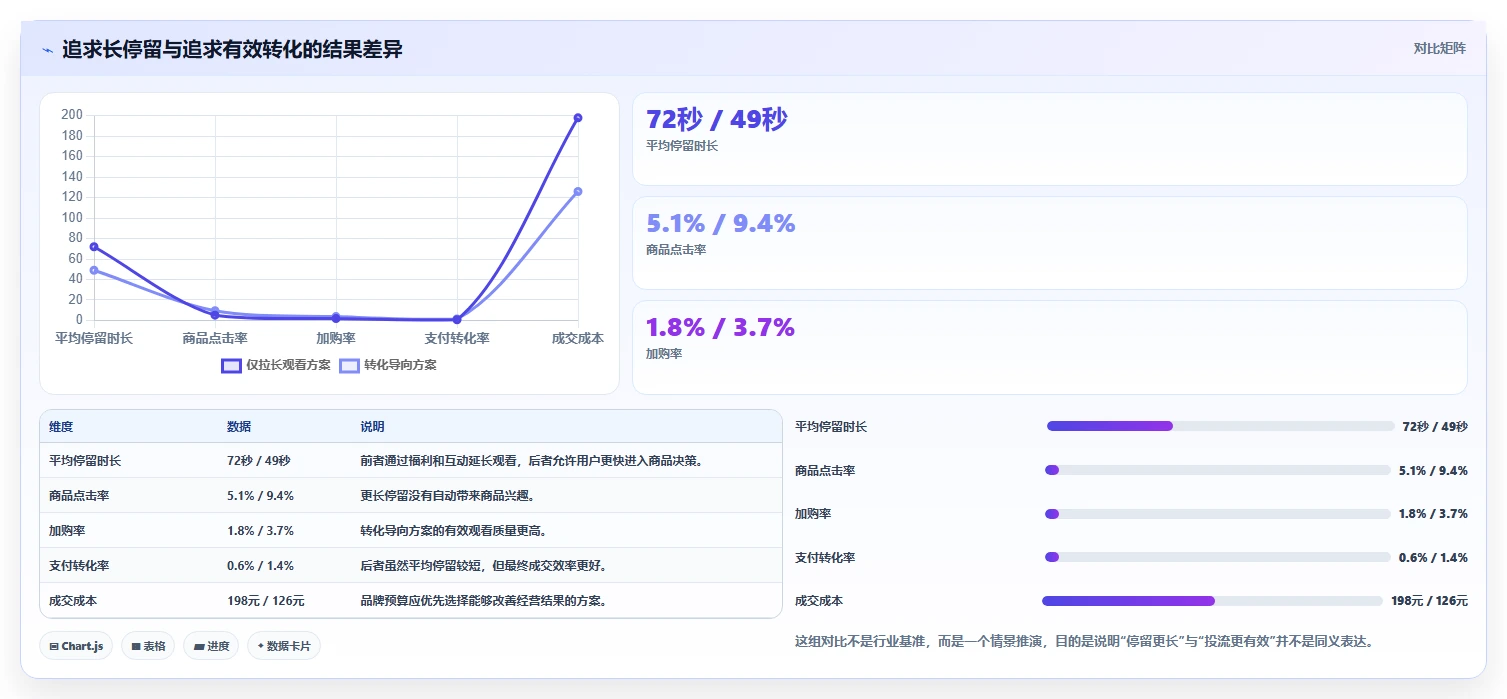Click the 加购率 progress bar

(1217, 514)
